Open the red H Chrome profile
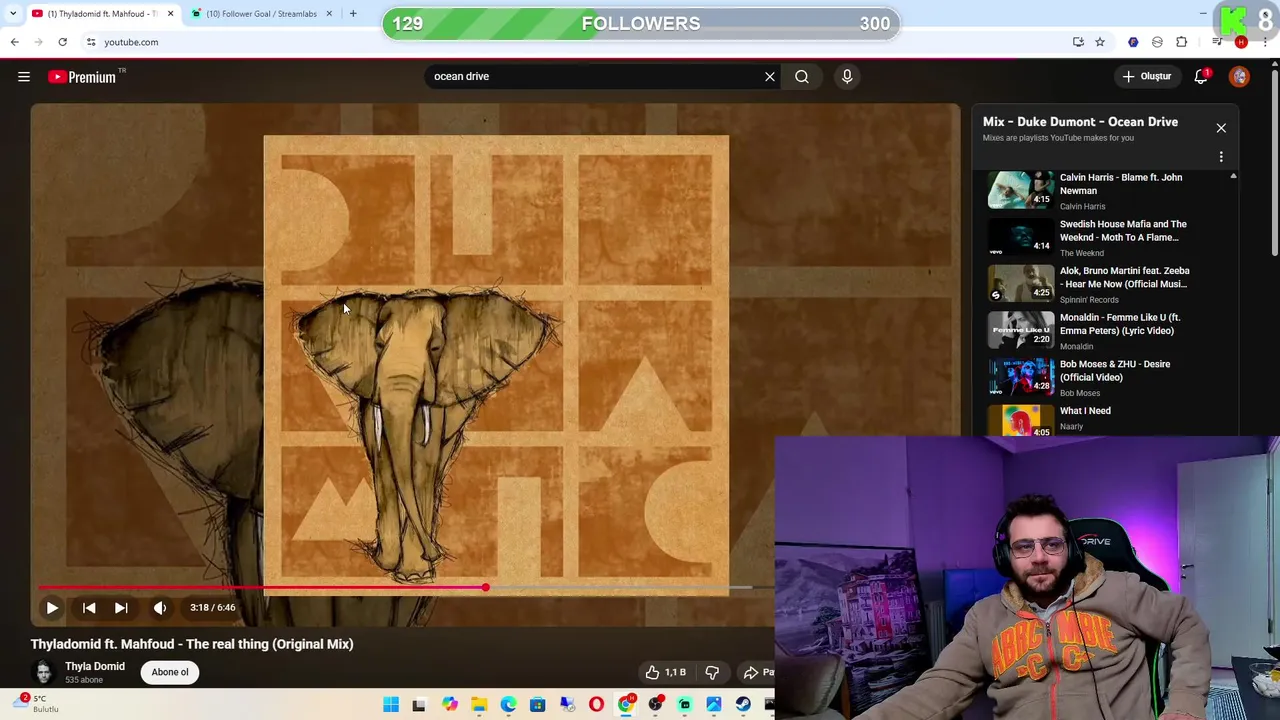This screenshot has height=720, width=1280. point(1241,42)
